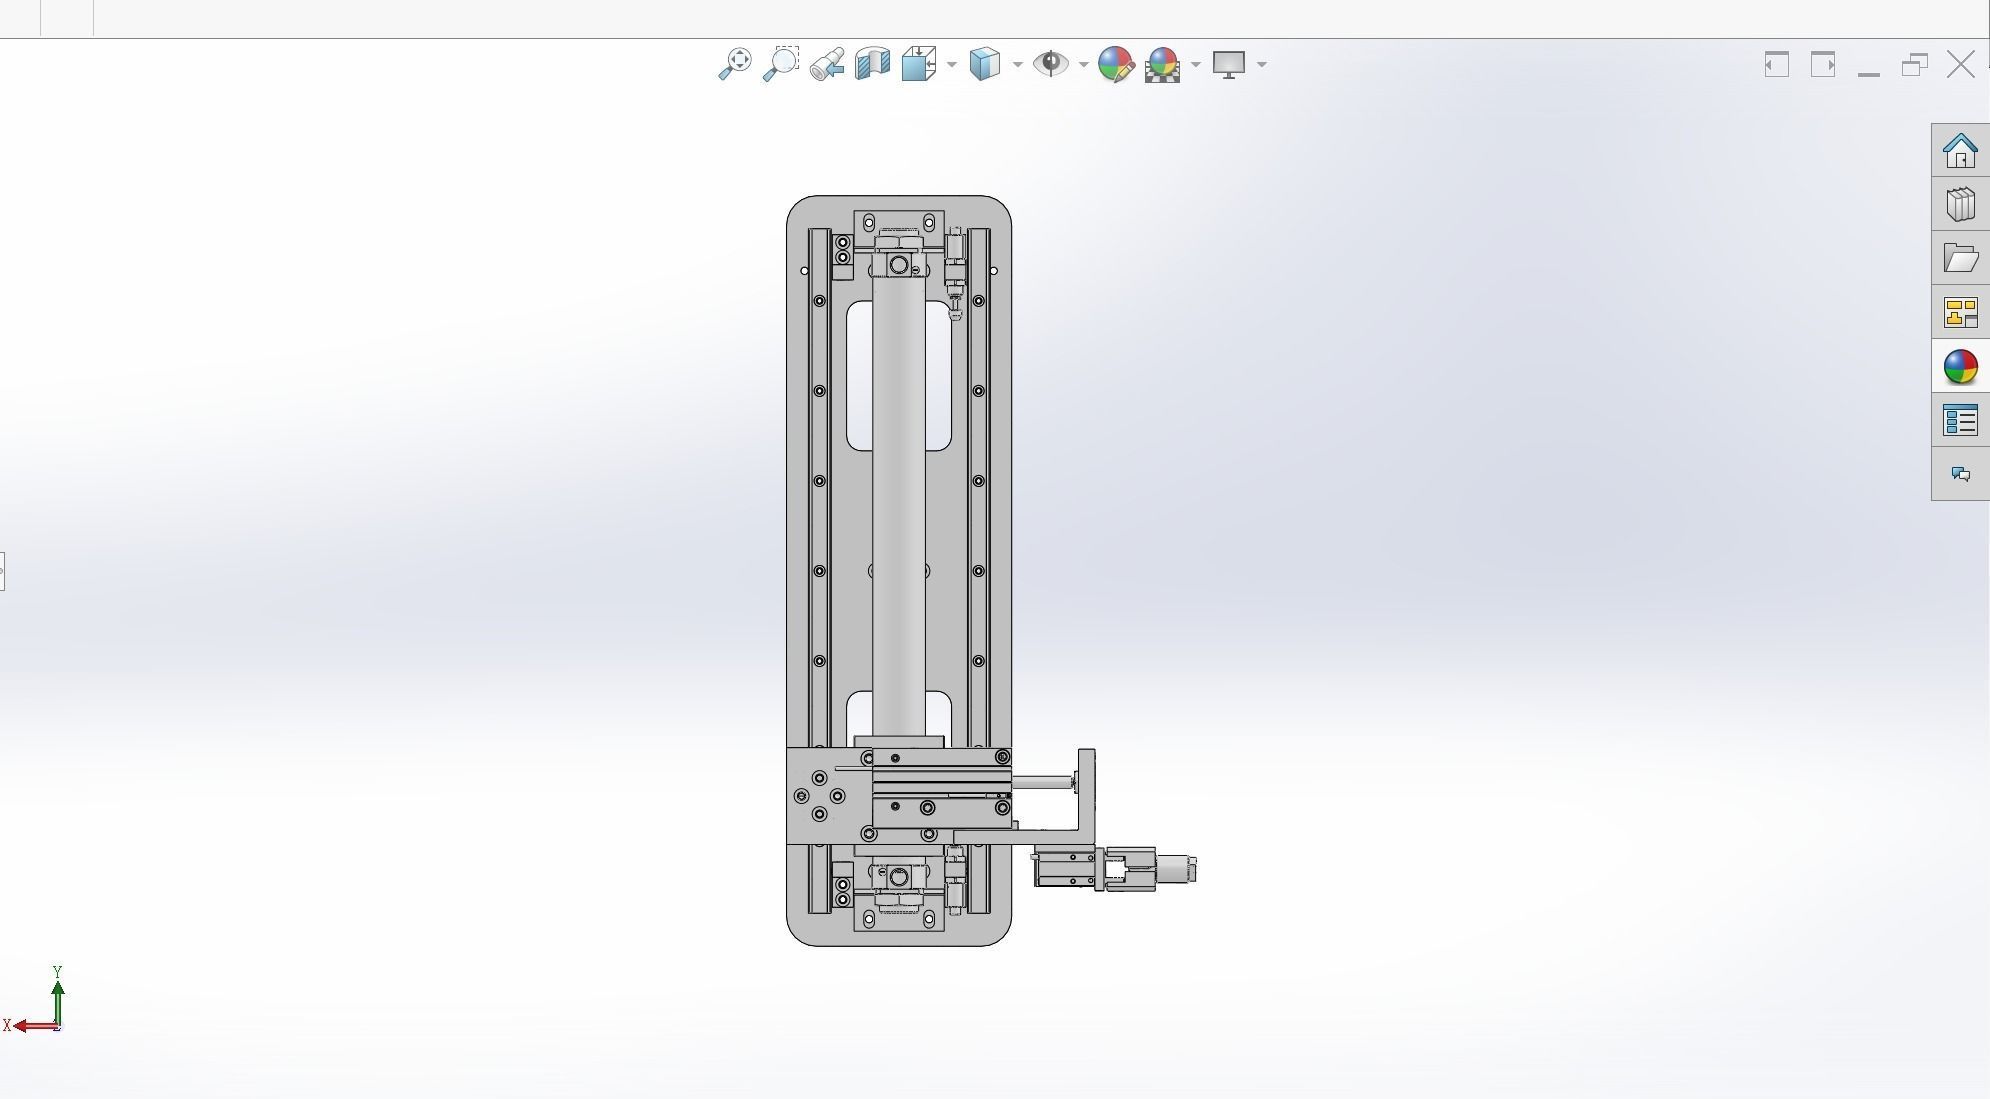Click the green Y axis of the triad
Viewport: 1990px width, 1099px height.
tap(58, 998)
